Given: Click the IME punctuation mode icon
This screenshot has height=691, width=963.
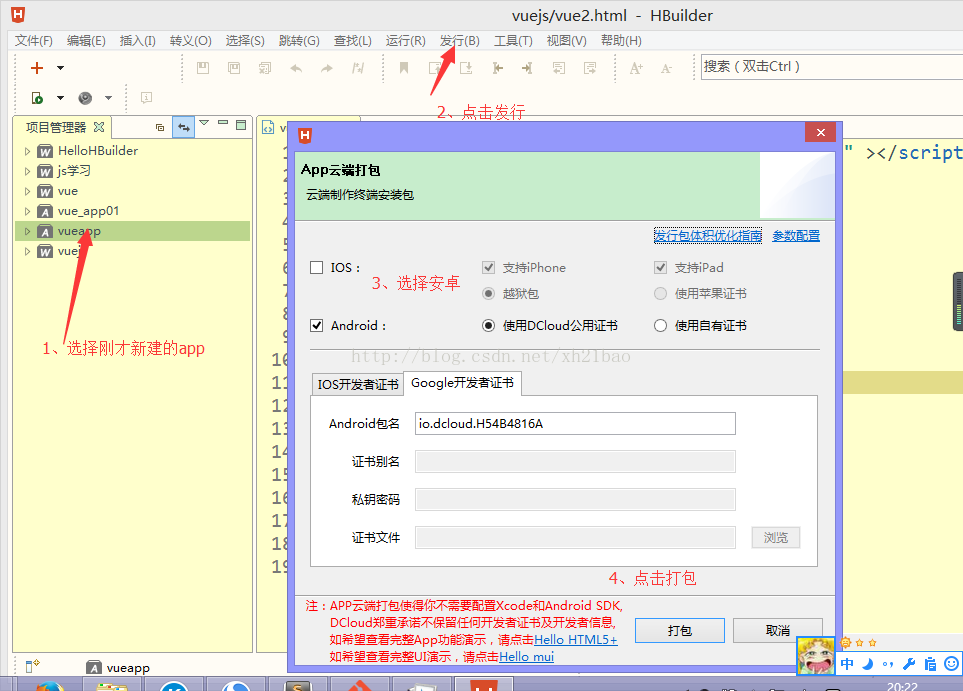Looking at the screenshot, I should pos(888,663).
